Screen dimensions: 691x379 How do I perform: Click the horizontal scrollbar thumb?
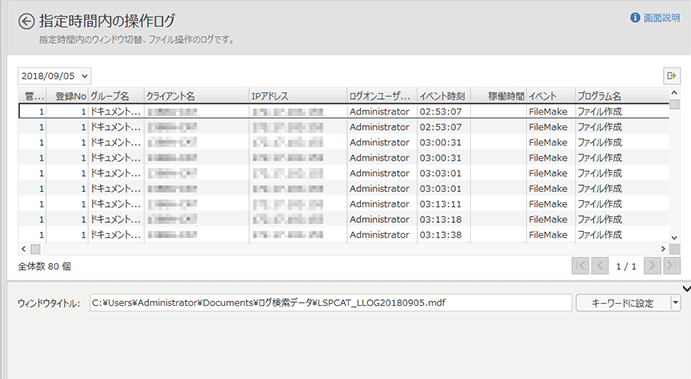pyautogui.click(x=35, y=249)
